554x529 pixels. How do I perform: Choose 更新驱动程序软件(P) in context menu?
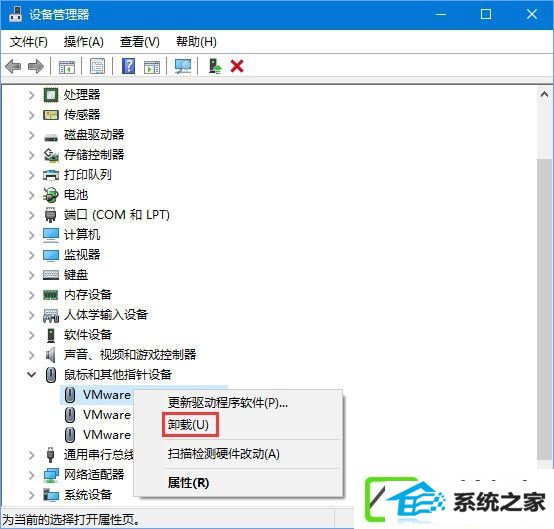tap(228, 402)
